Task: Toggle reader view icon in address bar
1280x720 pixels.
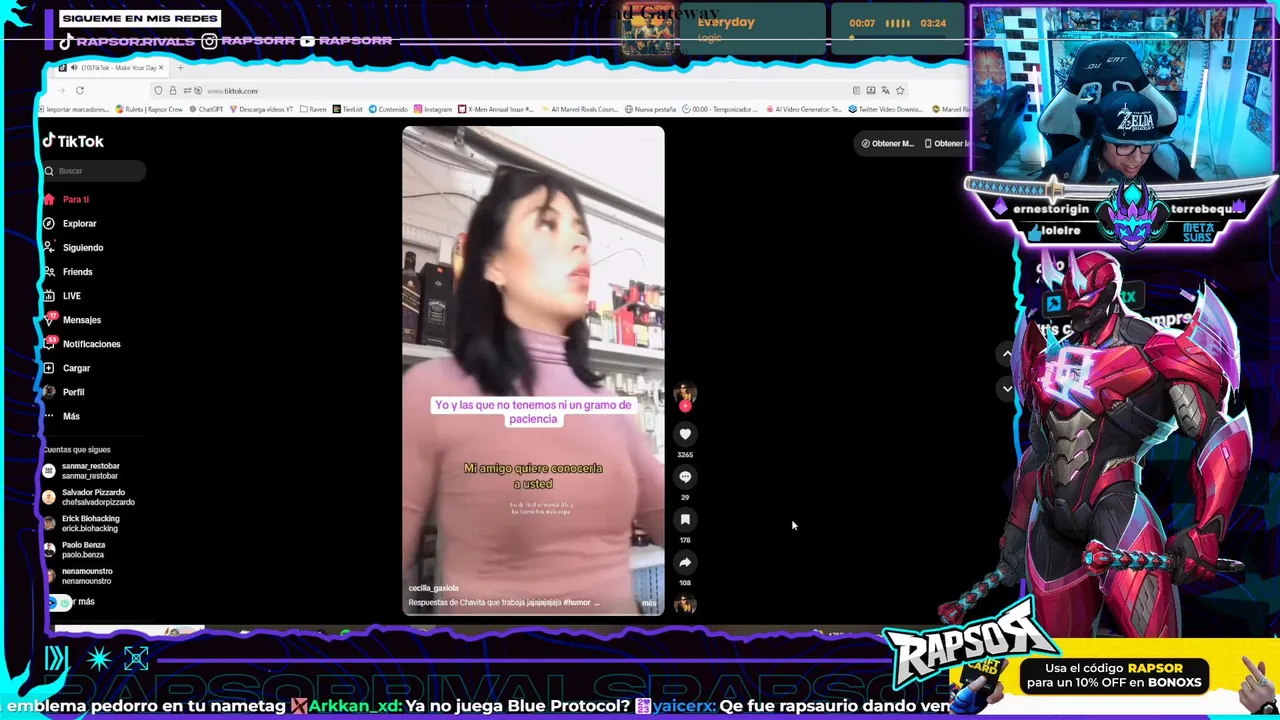Action: [x=856, y=90]
